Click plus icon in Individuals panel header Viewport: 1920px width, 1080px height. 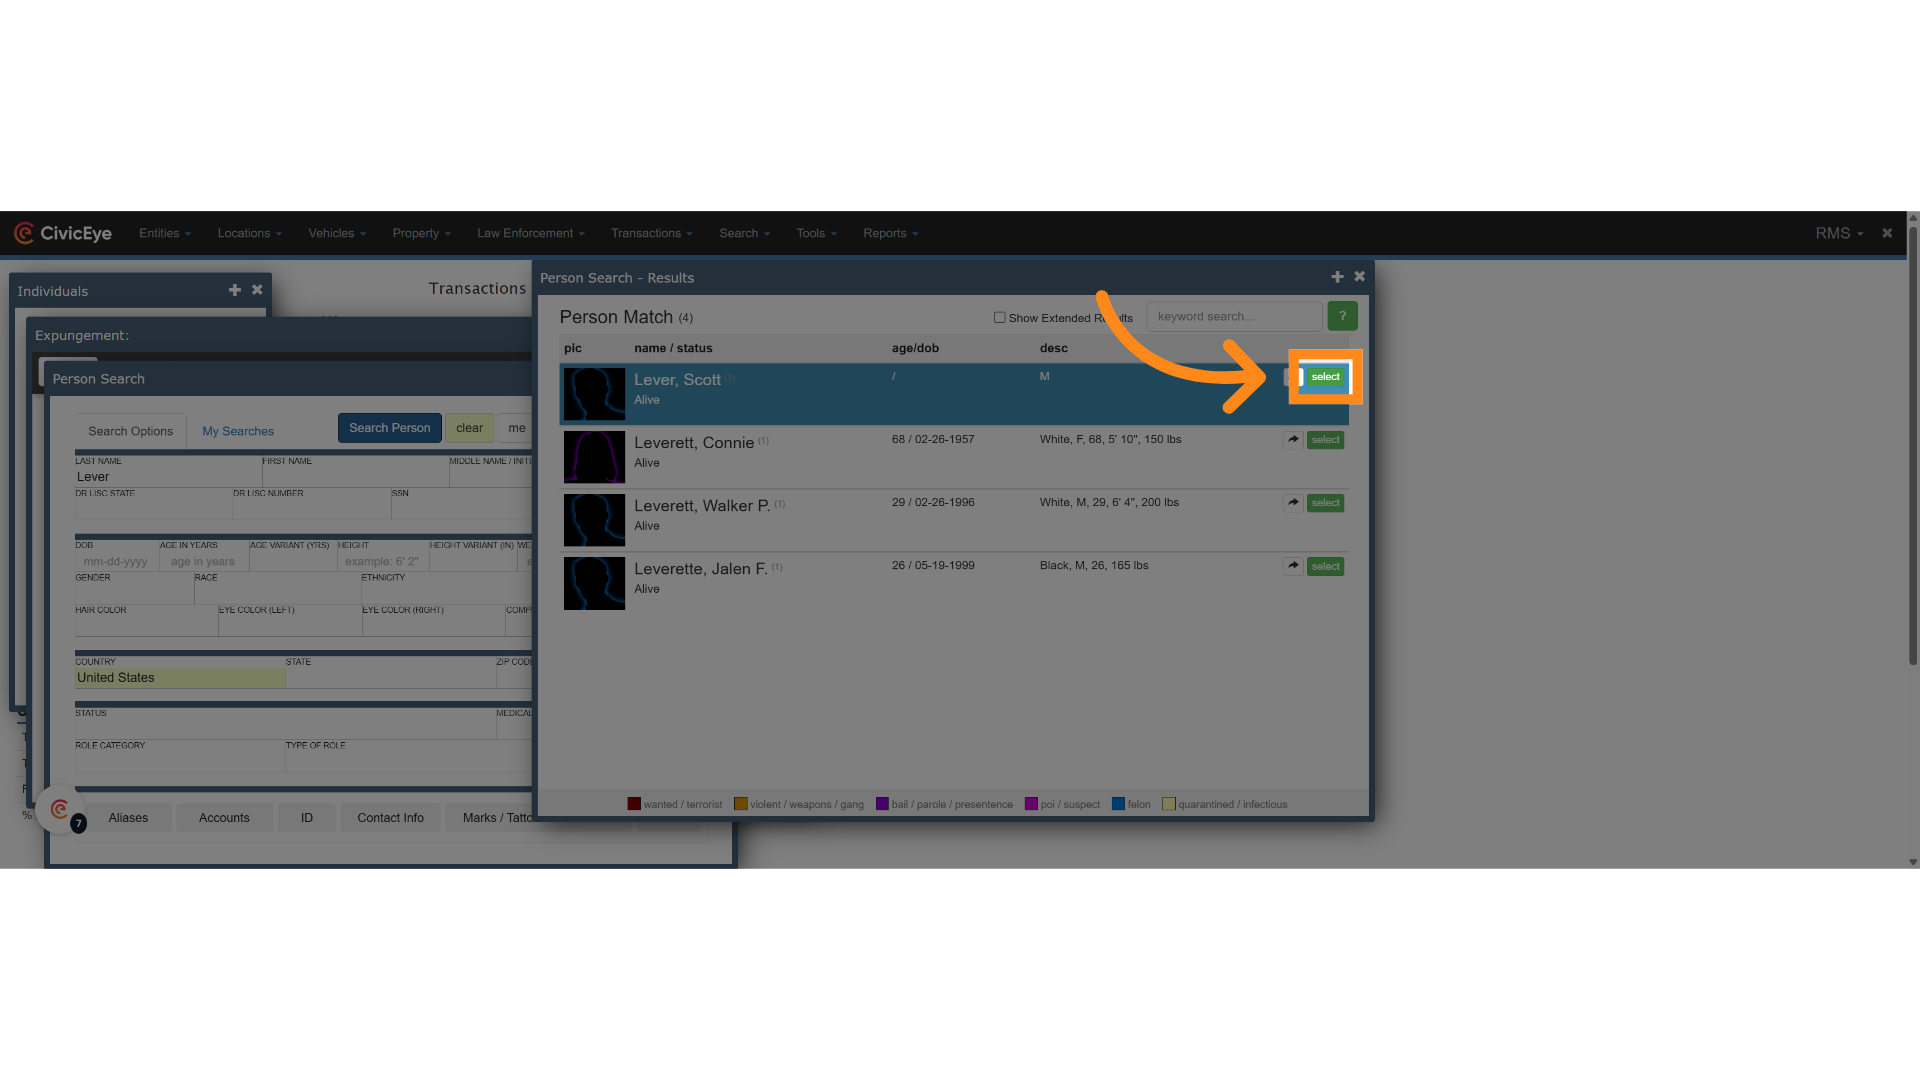click(x=235, y=290)
